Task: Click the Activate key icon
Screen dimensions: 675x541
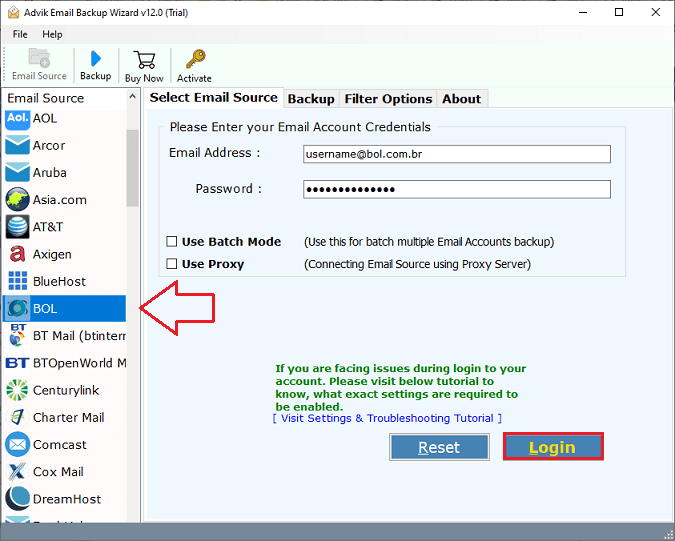Action: (195, 59)
